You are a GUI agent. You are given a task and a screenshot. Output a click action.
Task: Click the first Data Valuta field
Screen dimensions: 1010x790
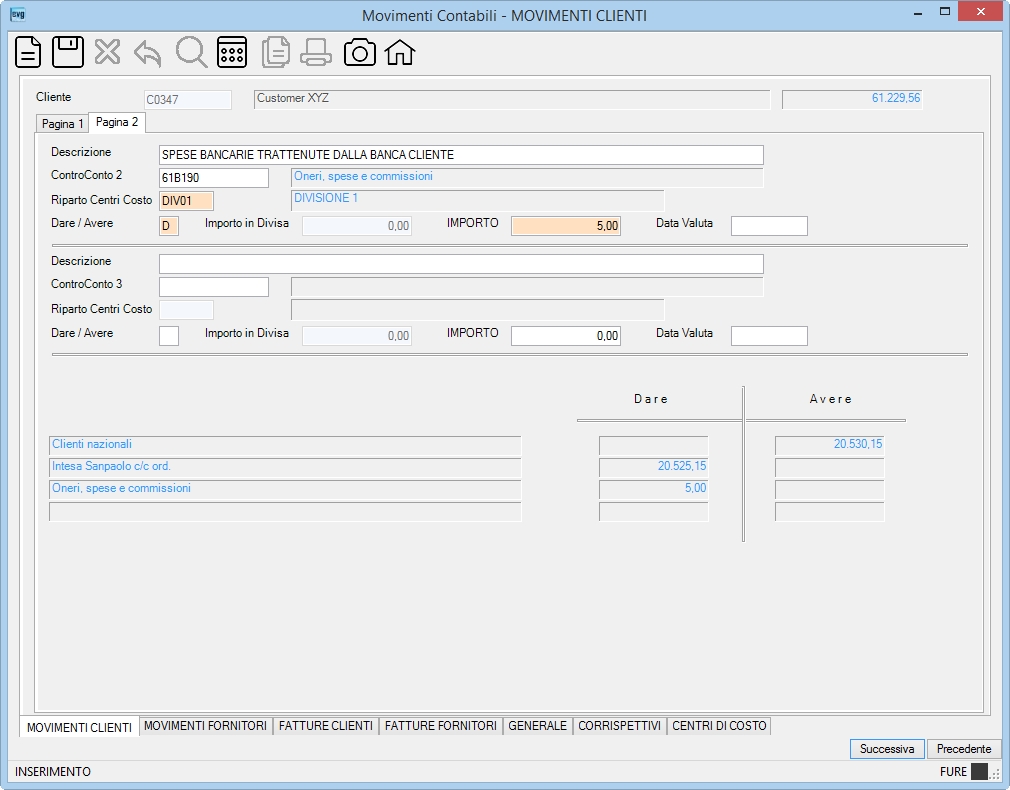(x=769, y=226)
